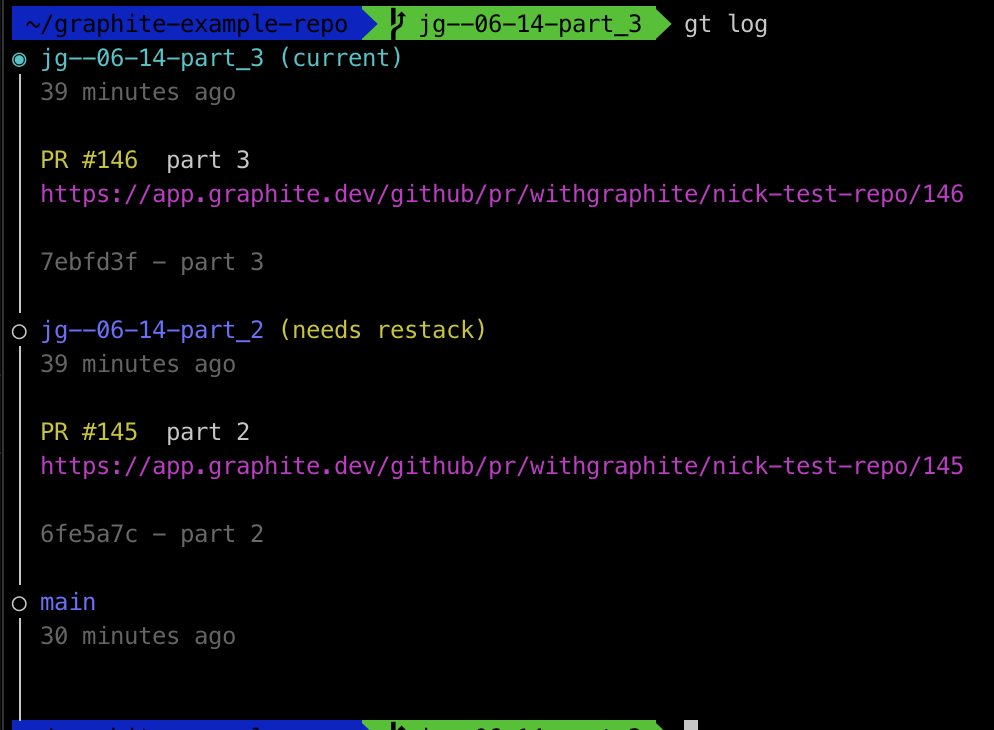Click the terminal cursor block at the bottom prompt

(x=691, y=725)
